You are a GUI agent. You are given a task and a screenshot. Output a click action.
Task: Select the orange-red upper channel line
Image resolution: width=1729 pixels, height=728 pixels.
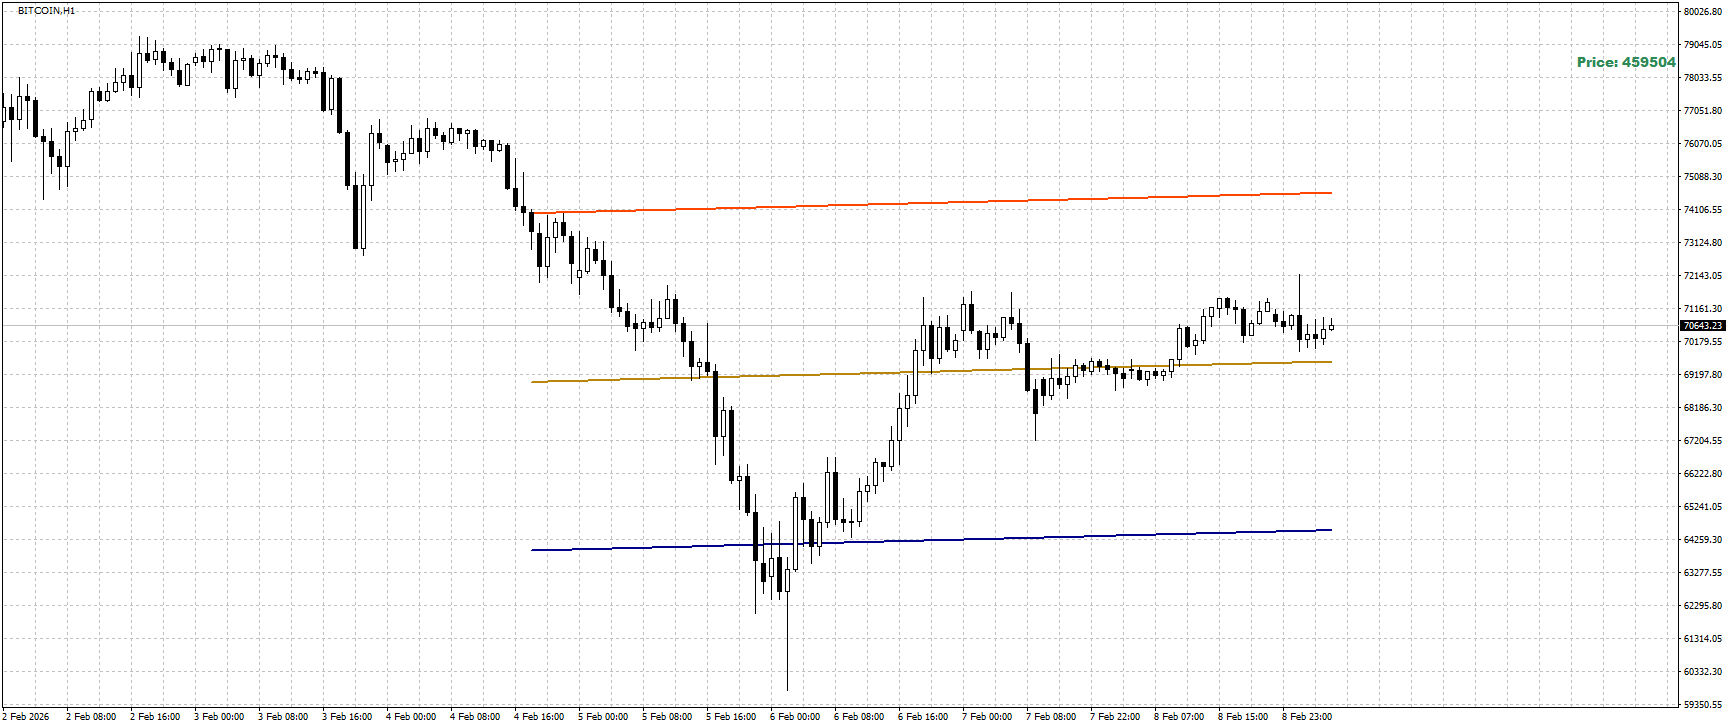pyautogui.click(x=932, y=203)
